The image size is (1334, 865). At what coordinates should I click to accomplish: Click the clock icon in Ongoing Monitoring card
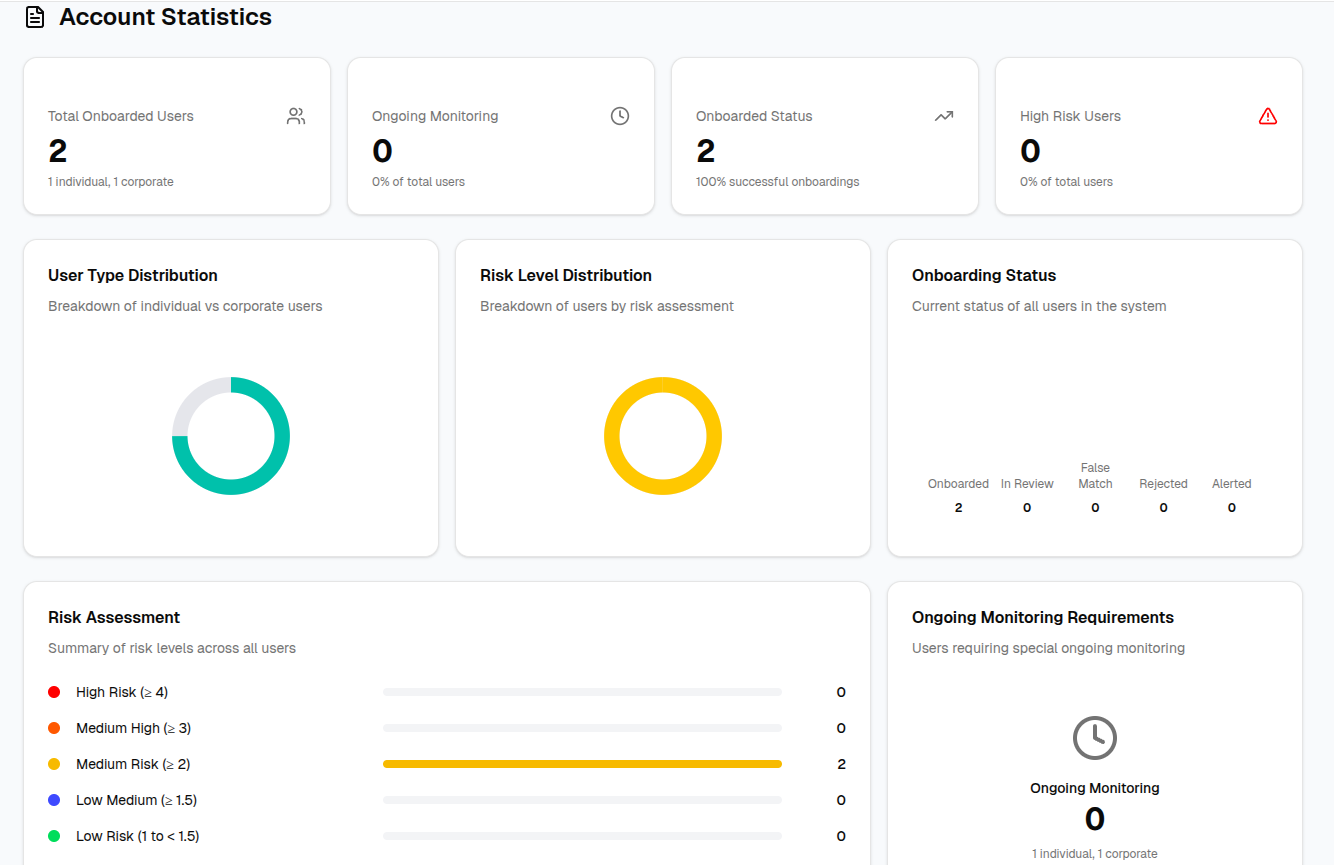coord(620,116)
